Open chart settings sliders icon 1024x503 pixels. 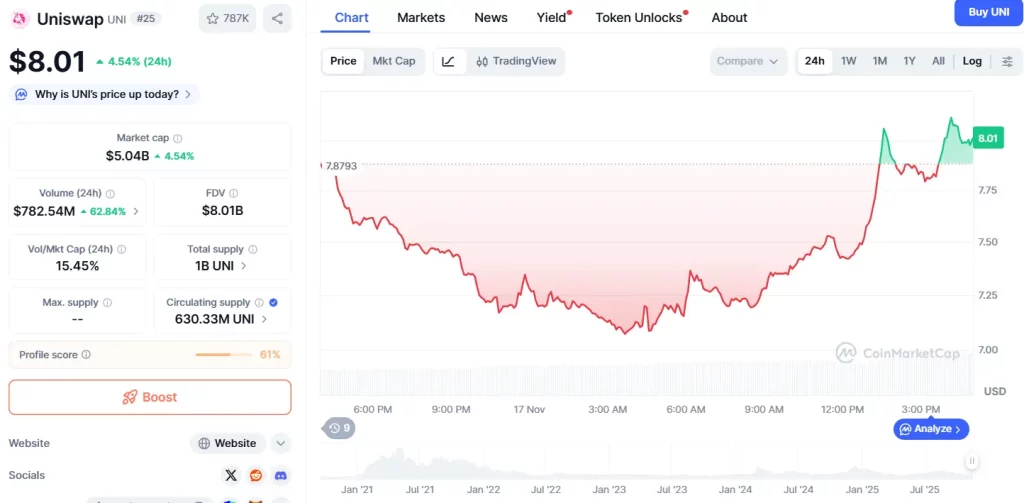tap(1007, 61)
